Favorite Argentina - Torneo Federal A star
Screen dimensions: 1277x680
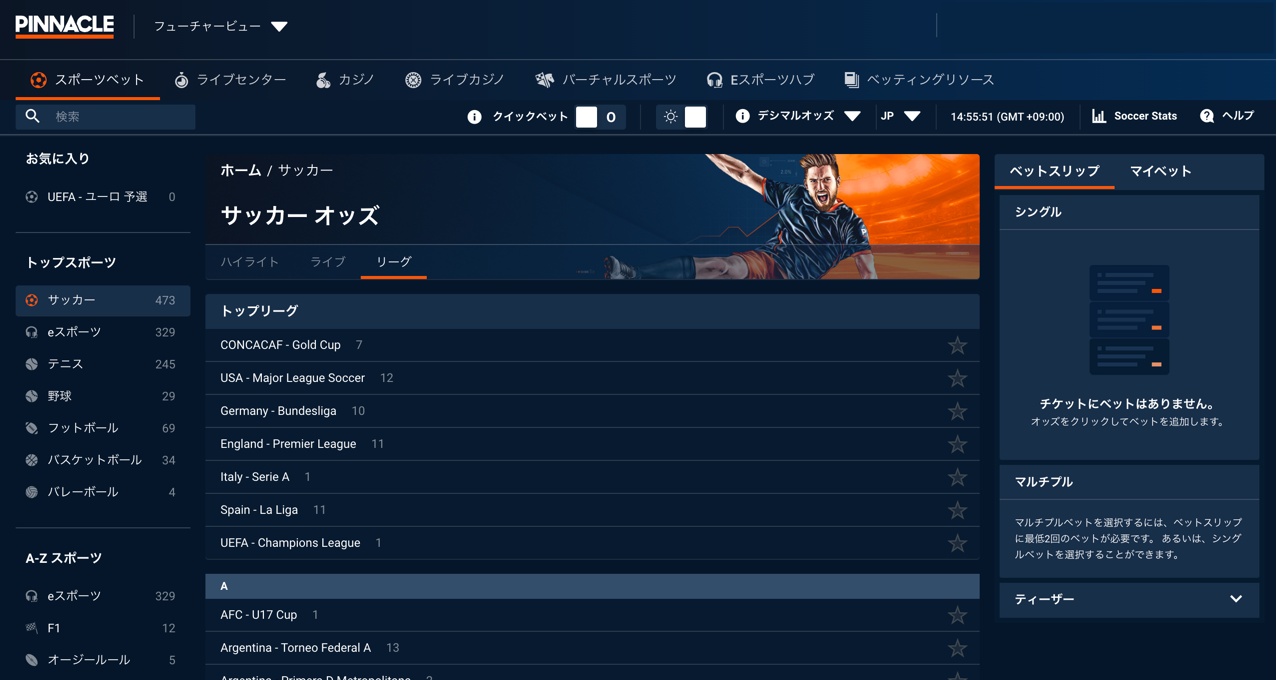957,648
